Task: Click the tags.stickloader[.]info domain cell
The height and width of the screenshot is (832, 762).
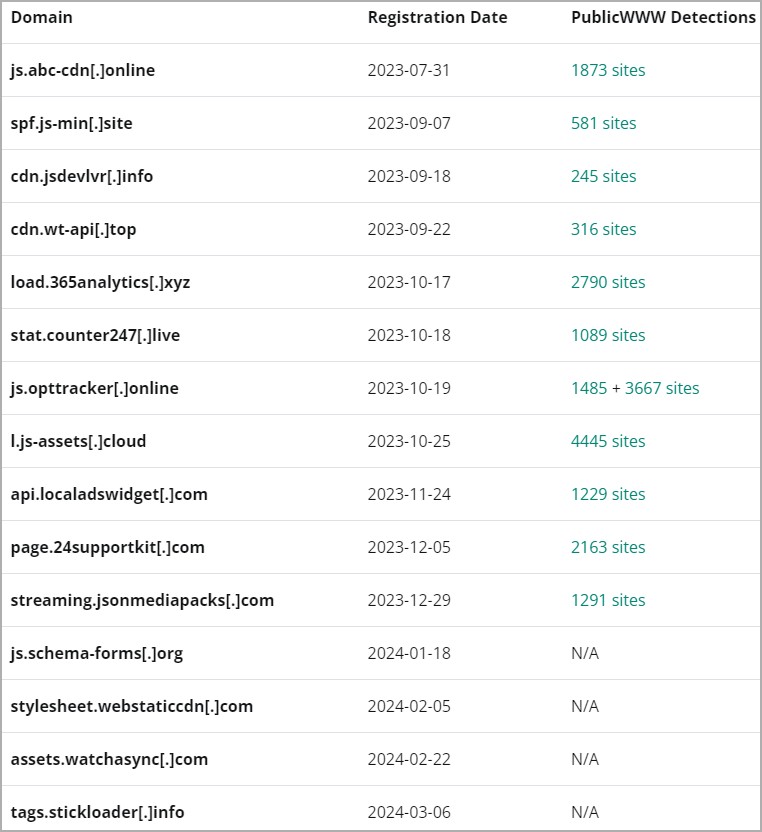Action: (97, 812)
